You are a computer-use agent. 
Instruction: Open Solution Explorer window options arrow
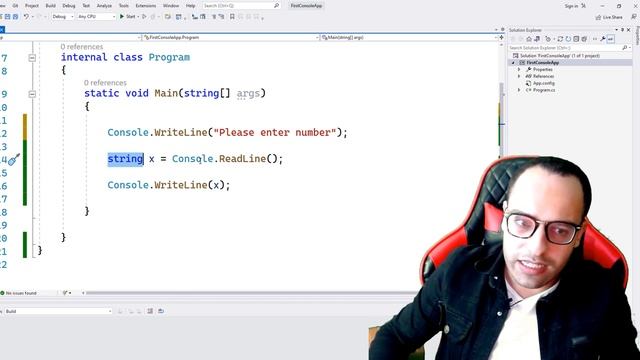point(616,30)
